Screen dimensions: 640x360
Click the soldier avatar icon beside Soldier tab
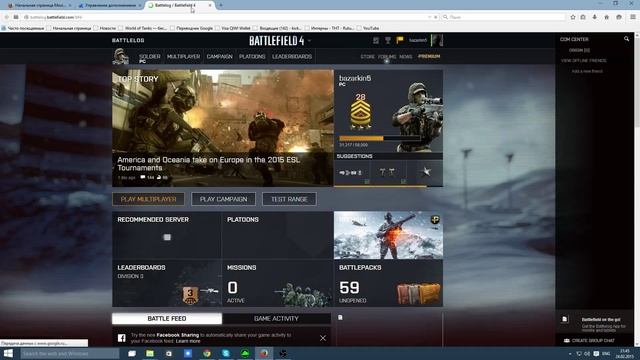click(121, 56)
